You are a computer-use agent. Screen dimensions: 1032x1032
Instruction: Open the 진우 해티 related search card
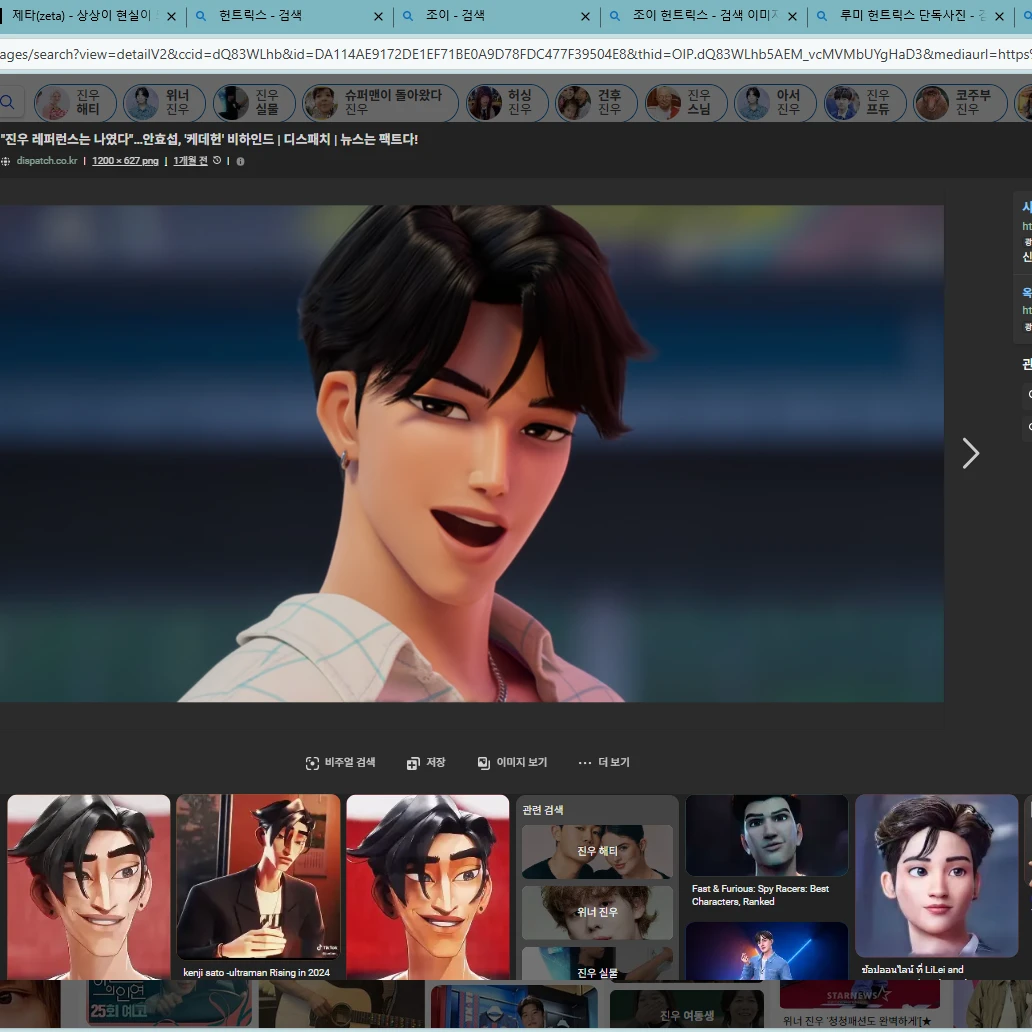pos(597,851)
